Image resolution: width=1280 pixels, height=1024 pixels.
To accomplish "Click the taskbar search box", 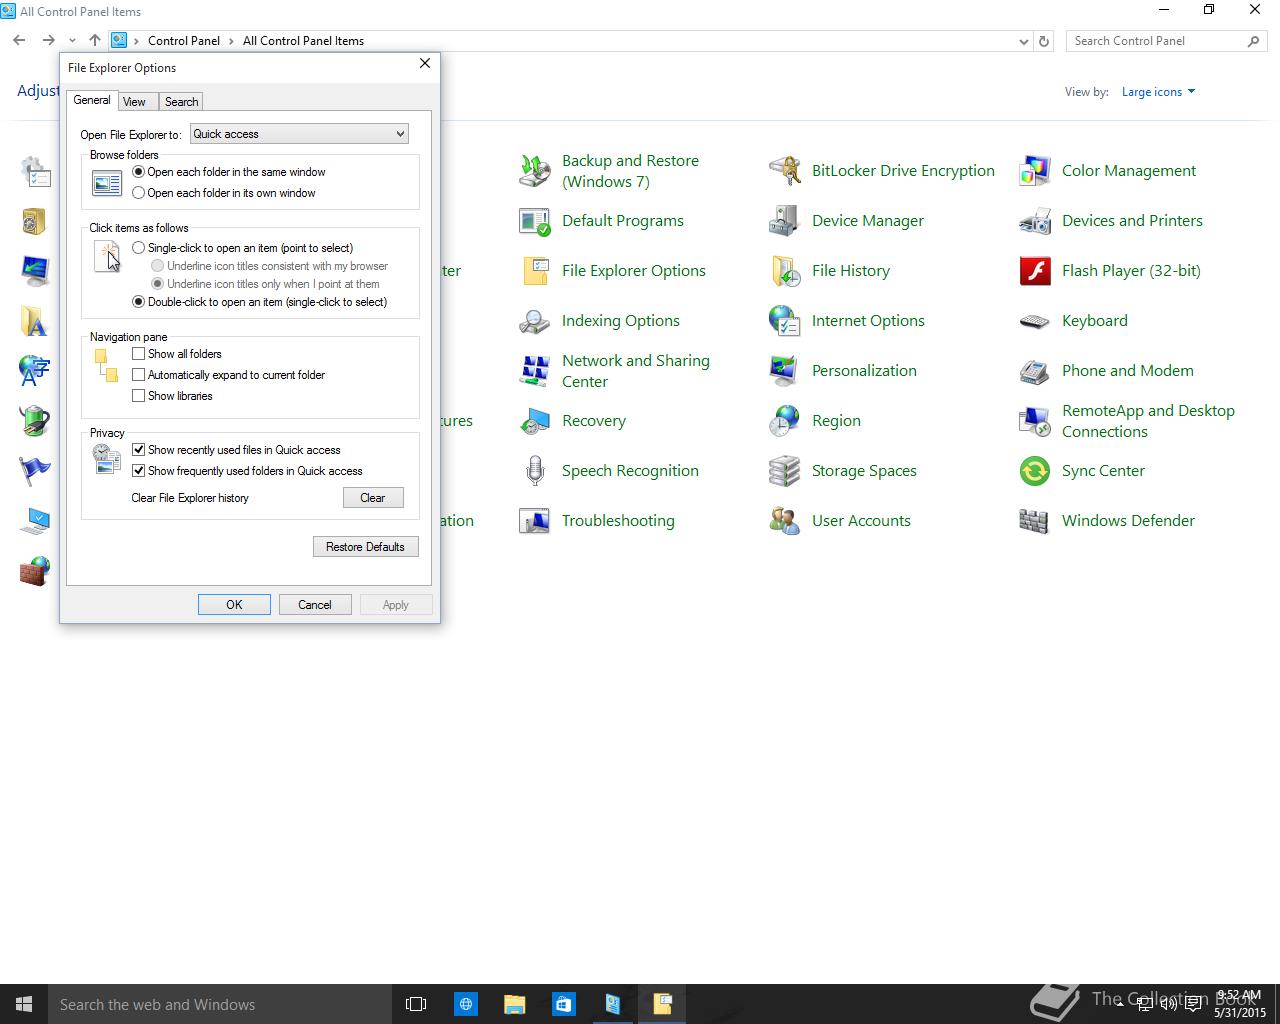I will click(220, 1004).
